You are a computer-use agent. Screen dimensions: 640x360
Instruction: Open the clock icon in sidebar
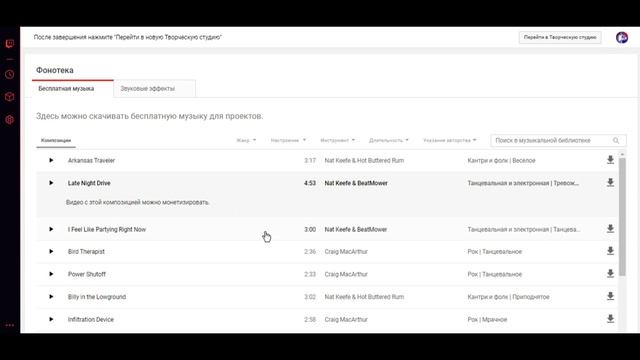click(10, 75)
